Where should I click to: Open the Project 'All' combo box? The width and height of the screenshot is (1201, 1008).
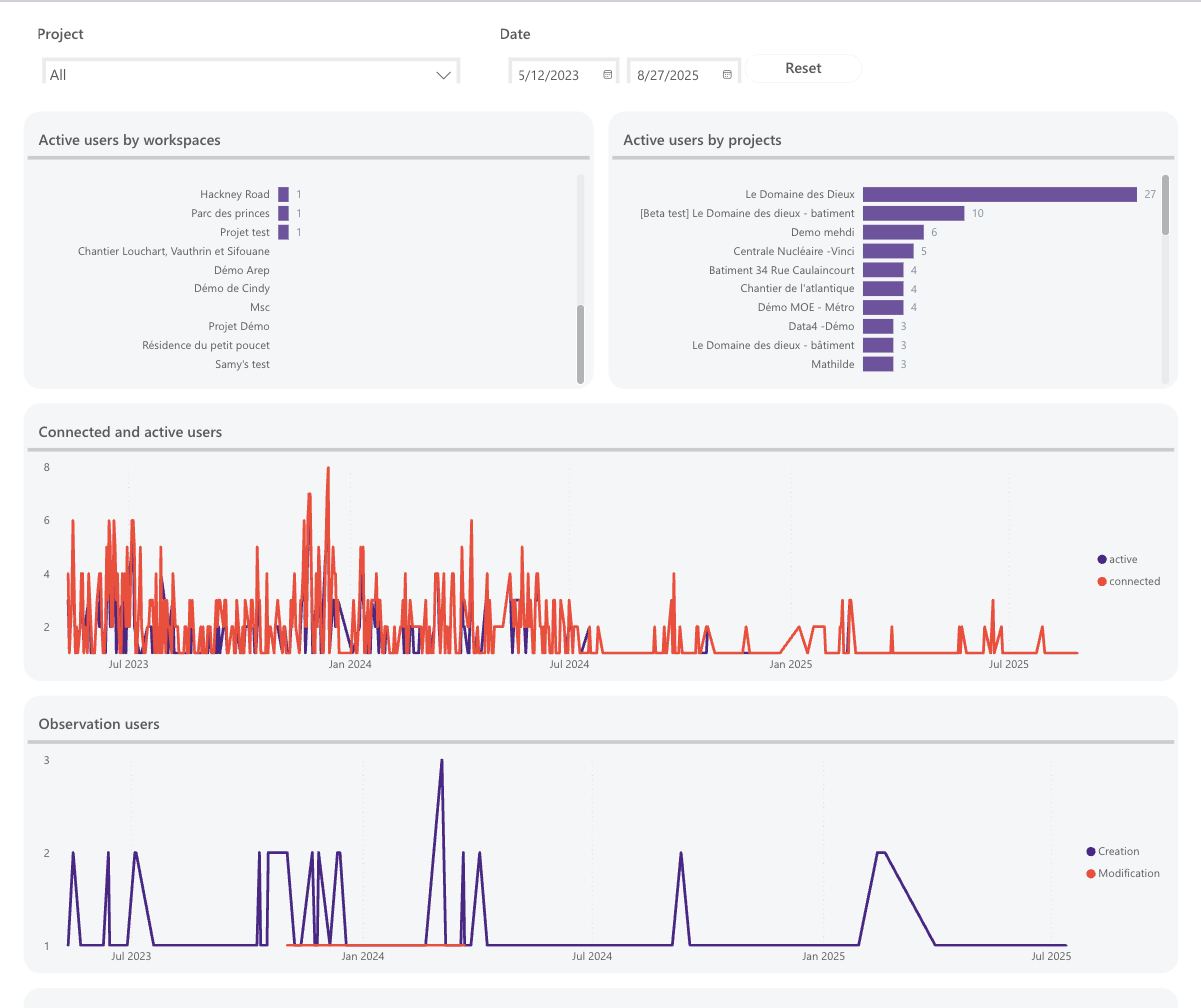pos(251,74)
